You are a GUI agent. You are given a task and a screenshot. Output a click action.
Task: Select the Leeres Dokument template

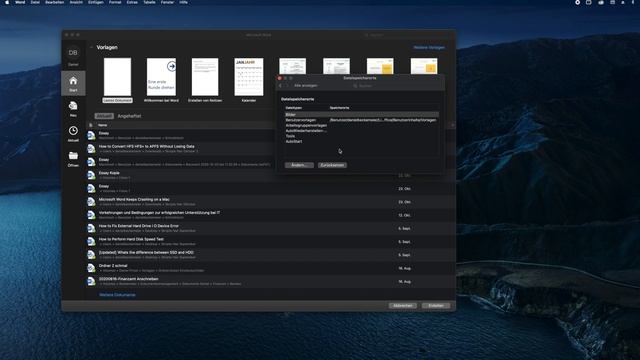click(x=117, y=80)
